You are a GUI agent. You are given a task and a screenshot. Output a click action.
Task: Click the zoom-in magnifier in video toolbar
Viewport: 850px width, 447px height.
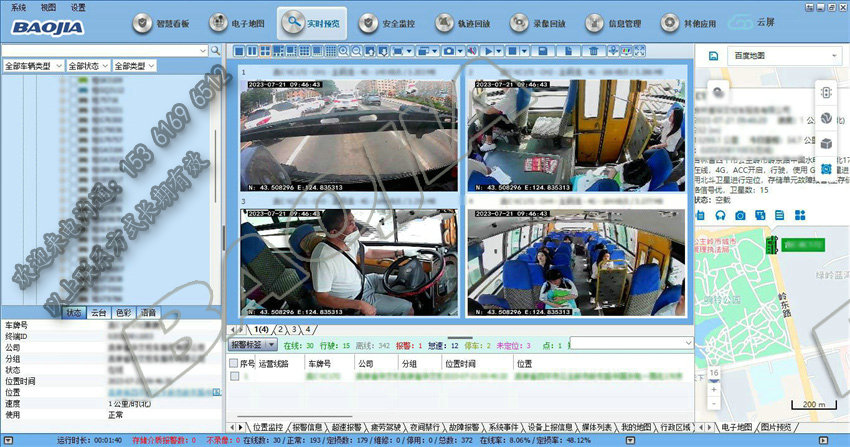coord(344,50)
